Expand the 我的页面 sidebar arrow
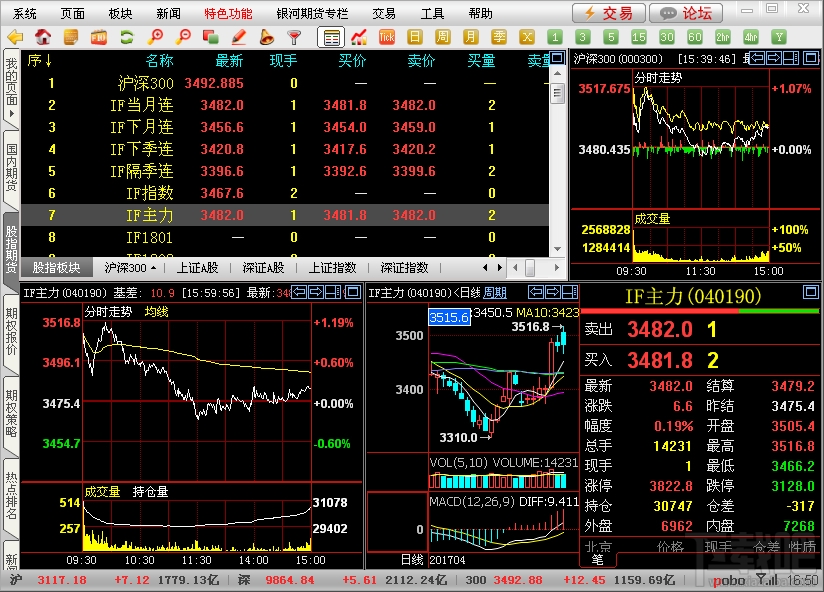 (x=11, y=113)
